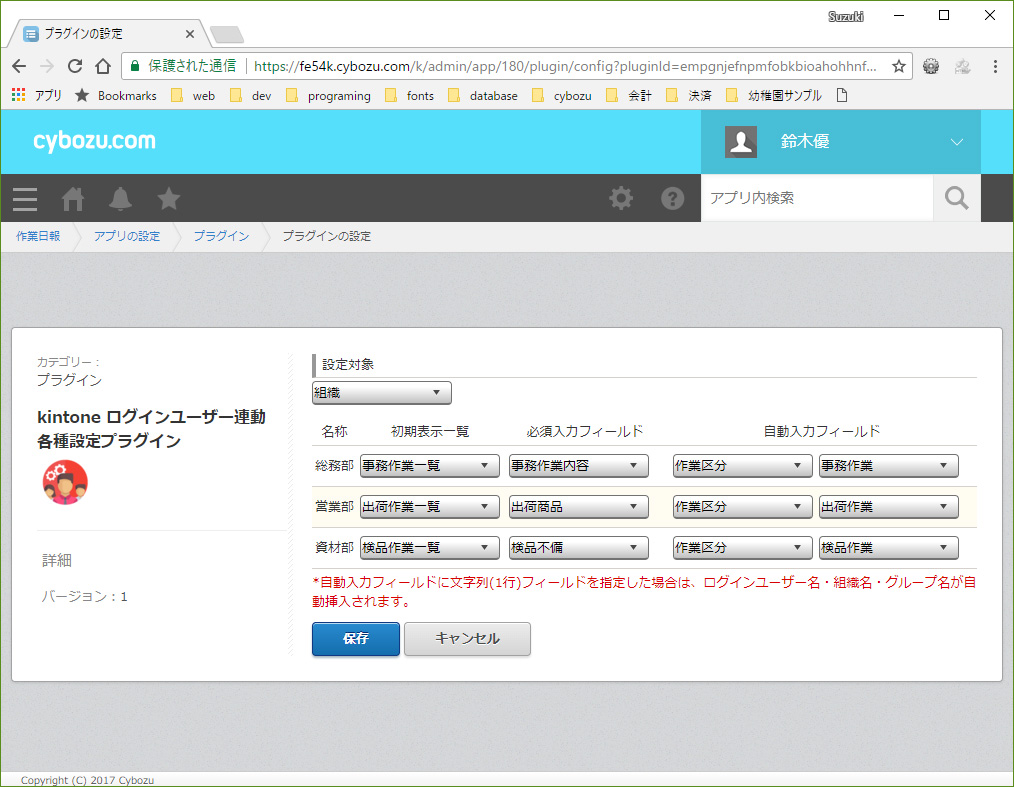
Task: Open the settings gear icon in kintone bar
Action: tap(621, 198)
